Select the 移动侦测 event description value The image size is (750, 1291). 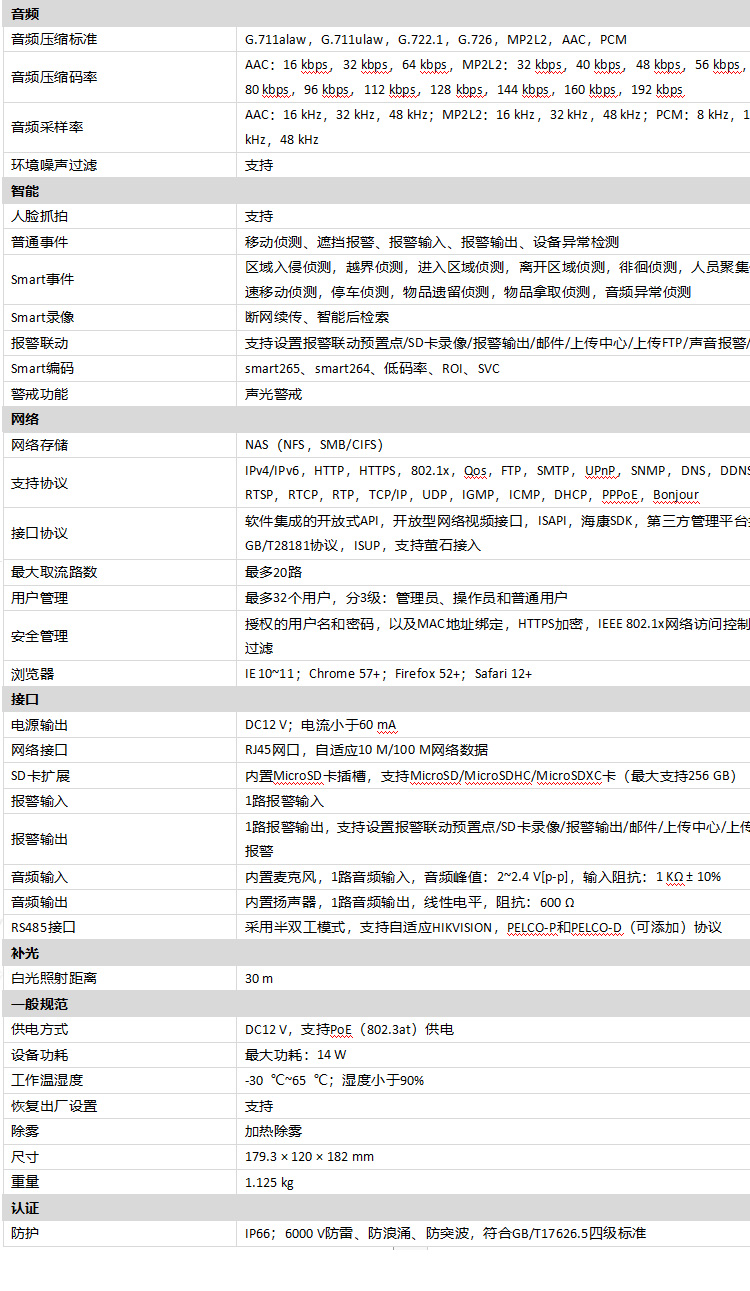tap(432, 242)
